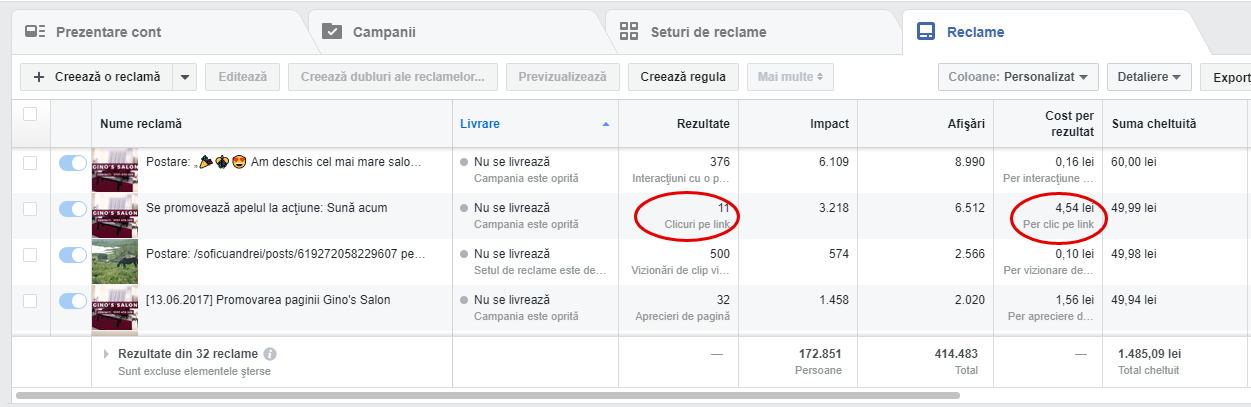Tick the select-all checkbox in the header
The image size is (1251, 407).
(x=30, y=114)
